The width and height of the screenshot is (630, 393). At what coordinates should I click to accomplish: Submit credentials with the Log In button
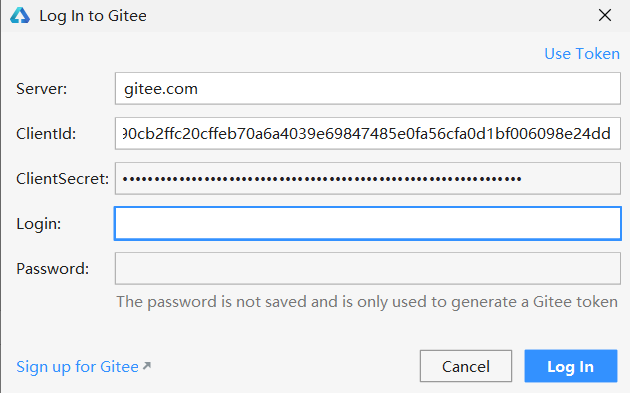pyautogui.click(x=571, y=366)
